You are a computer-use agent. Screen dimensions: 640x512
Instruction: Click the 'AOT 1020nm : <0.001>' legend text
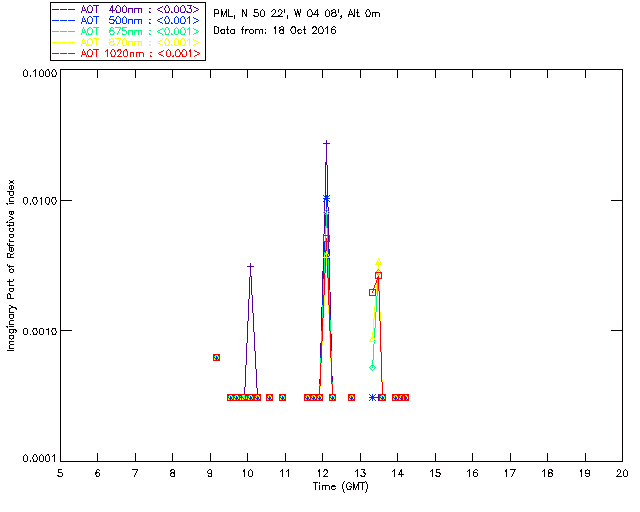tap(140, 53)
